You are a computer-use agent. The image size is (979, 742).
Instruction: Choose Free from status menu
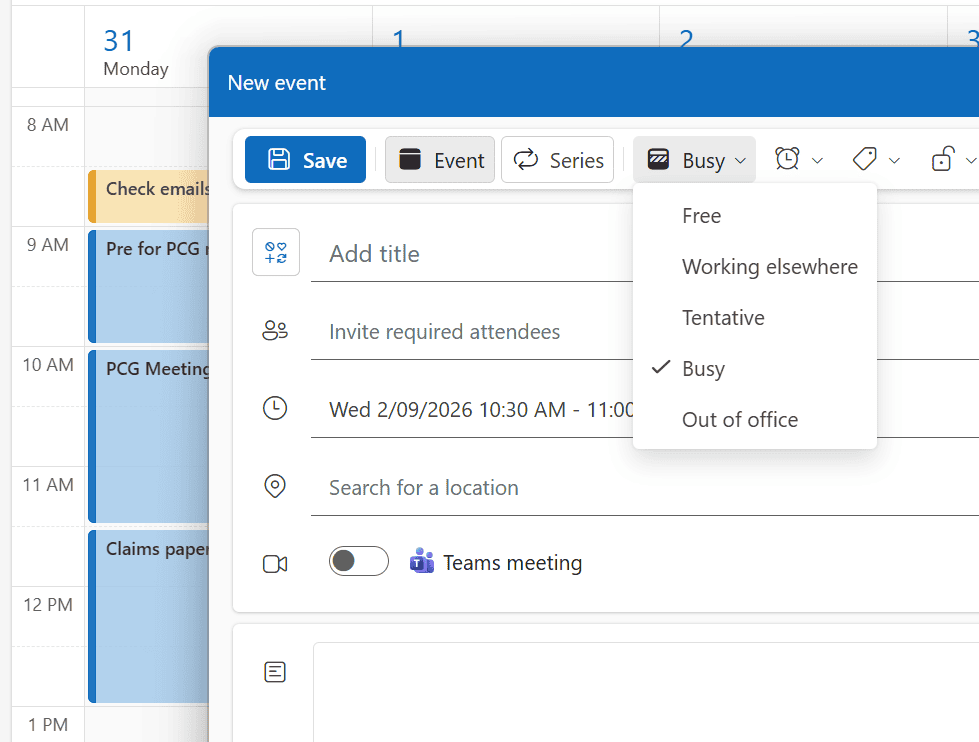[755, 216]
